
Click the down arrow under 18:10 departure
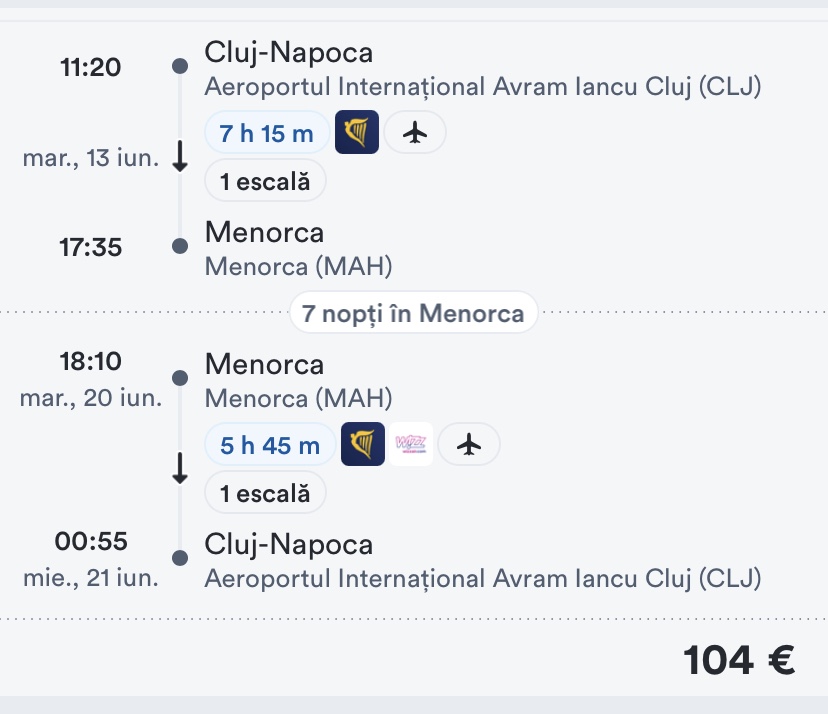pos(180,469)
